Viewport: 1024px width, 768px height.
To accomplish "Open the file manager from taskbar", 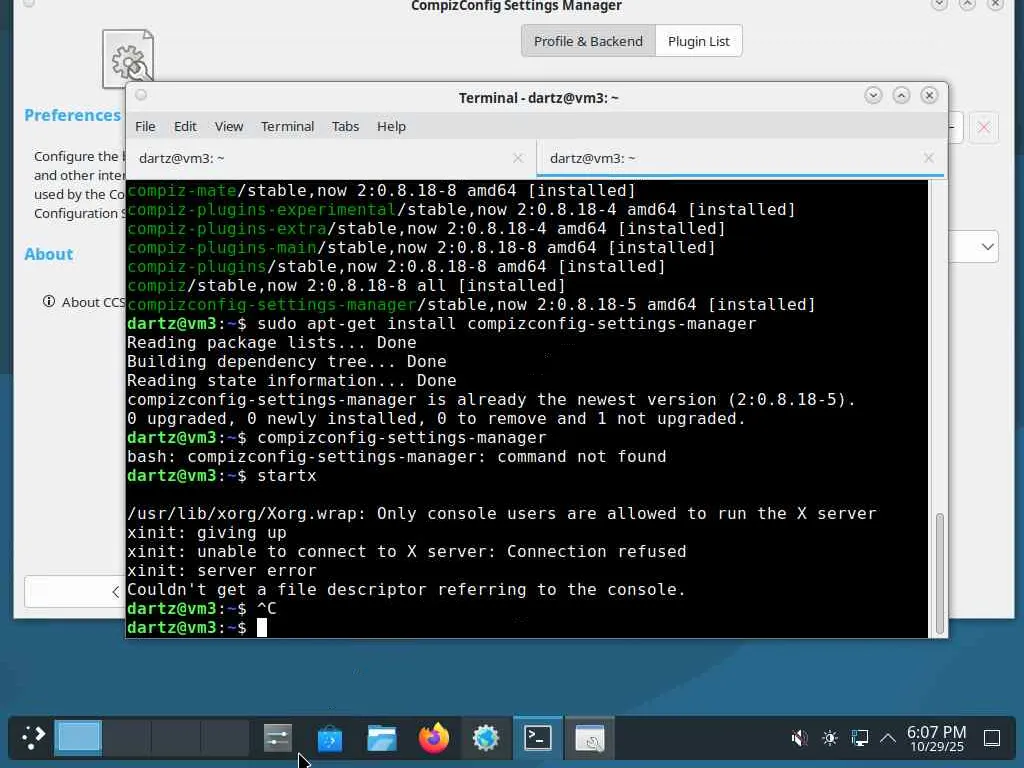I will click(382, 738).
